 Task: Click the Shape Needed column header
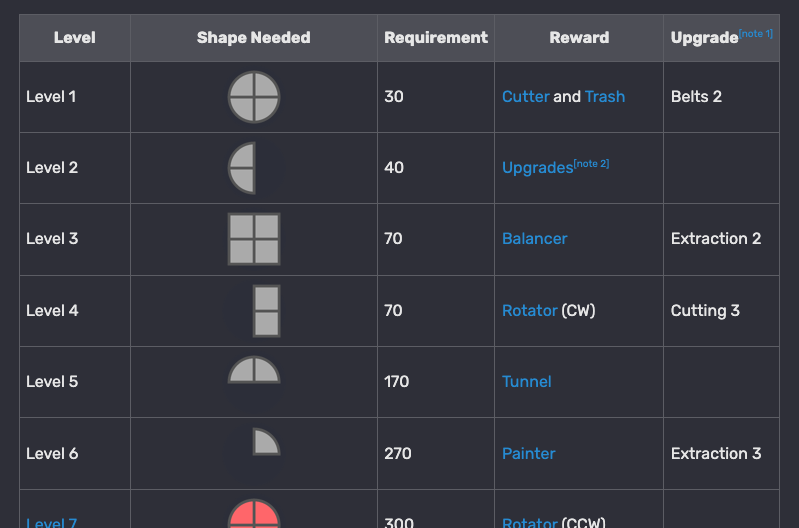coord(253,38)
